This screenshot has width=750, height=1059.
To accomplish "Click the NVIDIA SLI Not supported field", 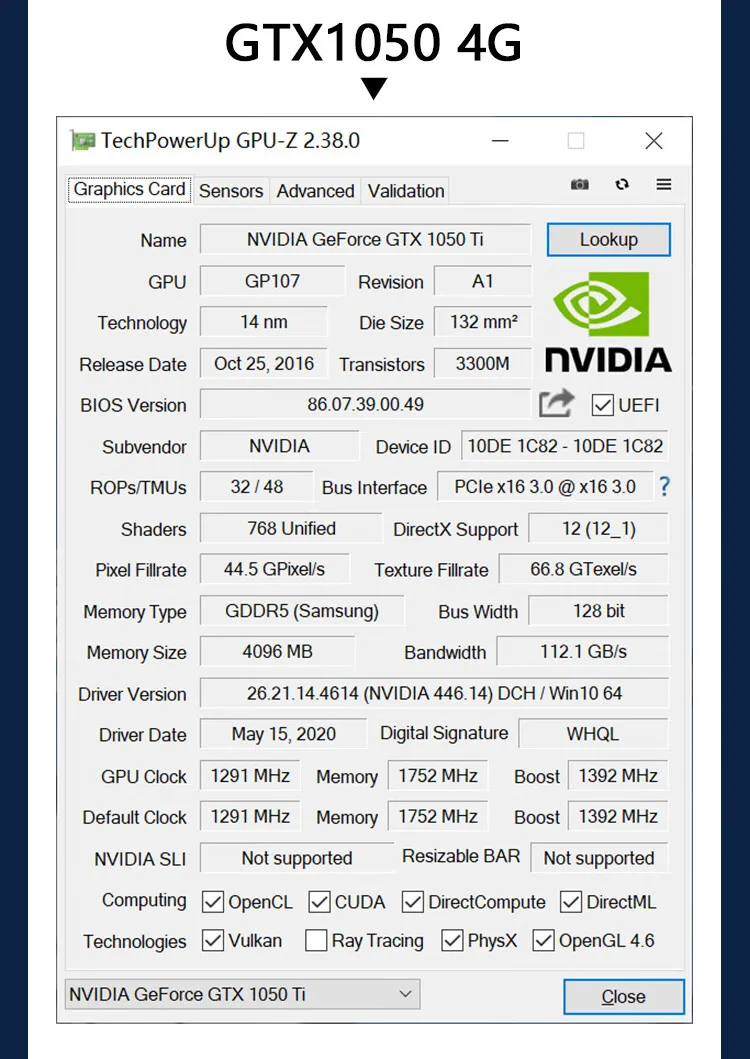I will 297,858.
